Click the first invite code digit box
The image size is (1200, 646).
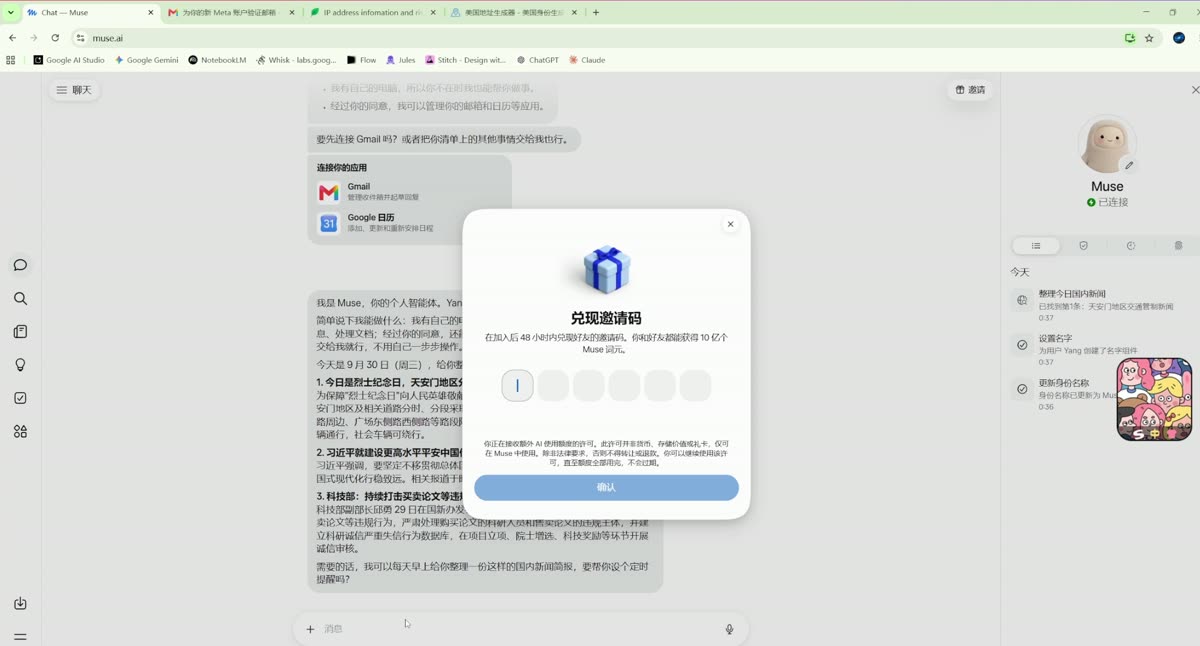click(x=517, y=385)
